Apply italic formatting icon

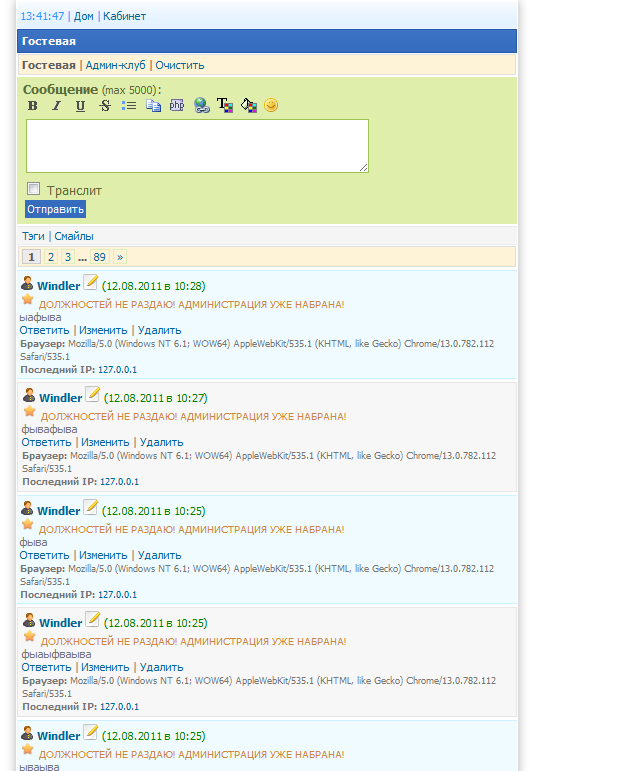[x=57, y=106]
